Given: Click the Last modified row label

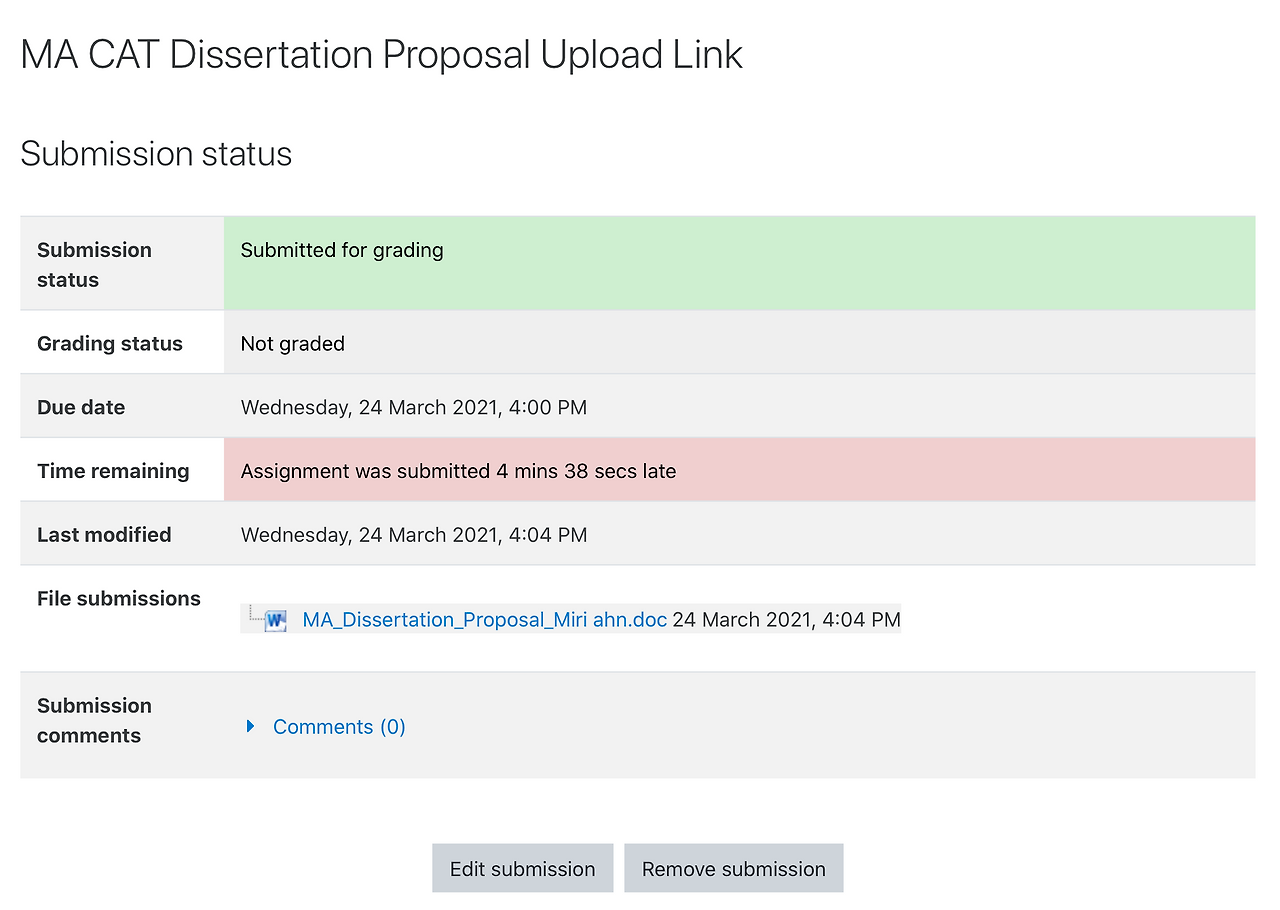Looking at the screenshot, I should pyautogui.click(x=104, y=535).
